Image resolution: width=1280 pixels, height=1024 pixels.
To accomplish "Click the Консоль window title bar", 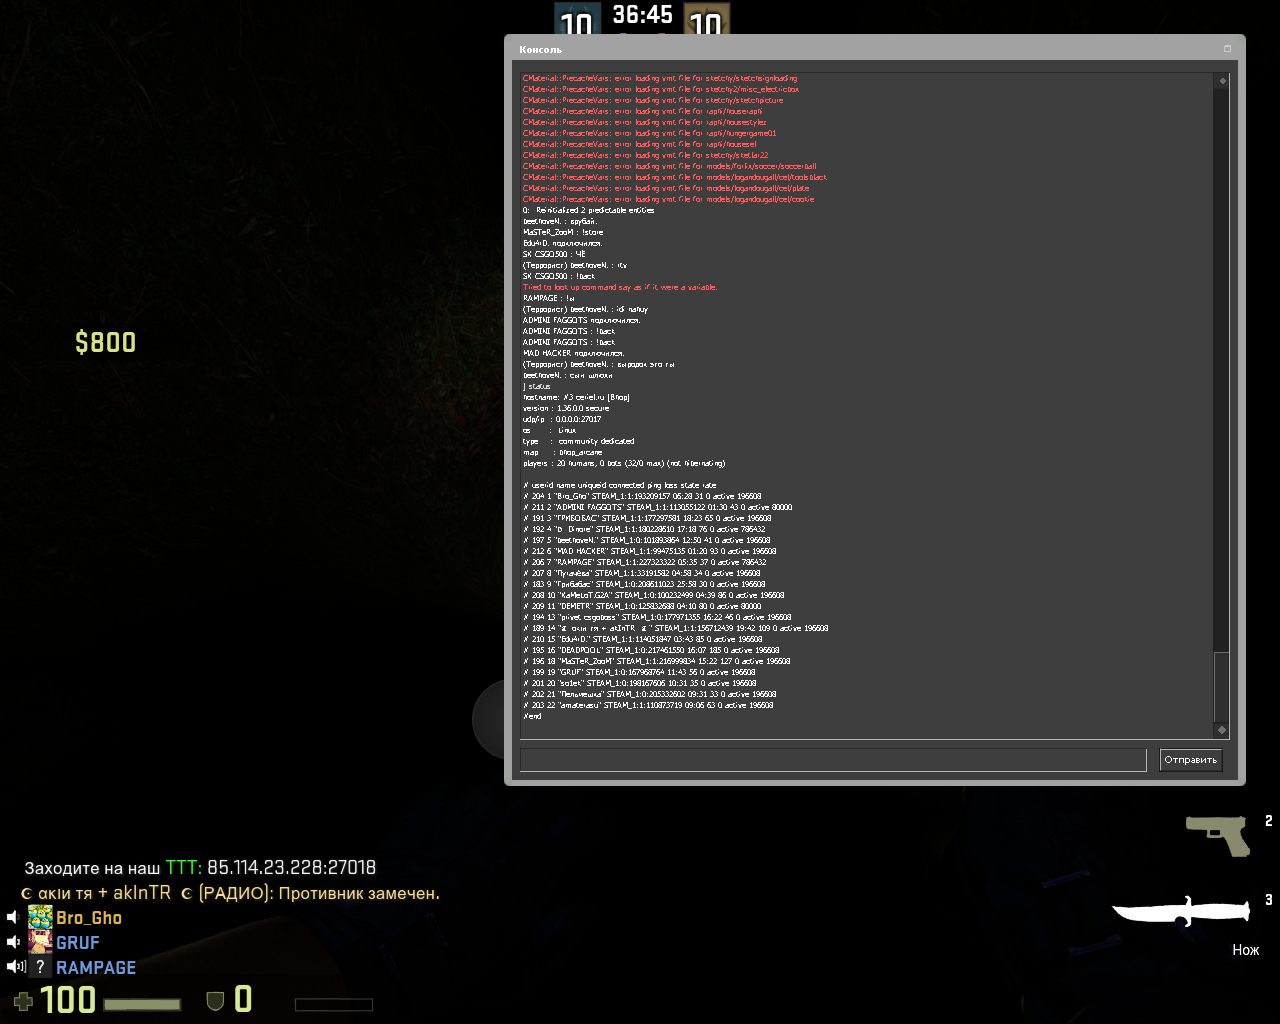I will [860, 49].
